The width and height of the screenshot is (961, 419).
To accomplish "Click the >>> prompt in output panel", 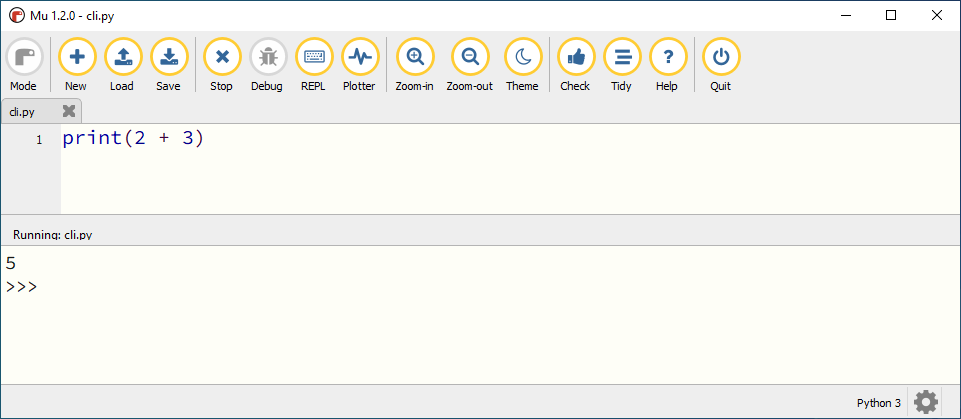I will click(x=21, y=287).
